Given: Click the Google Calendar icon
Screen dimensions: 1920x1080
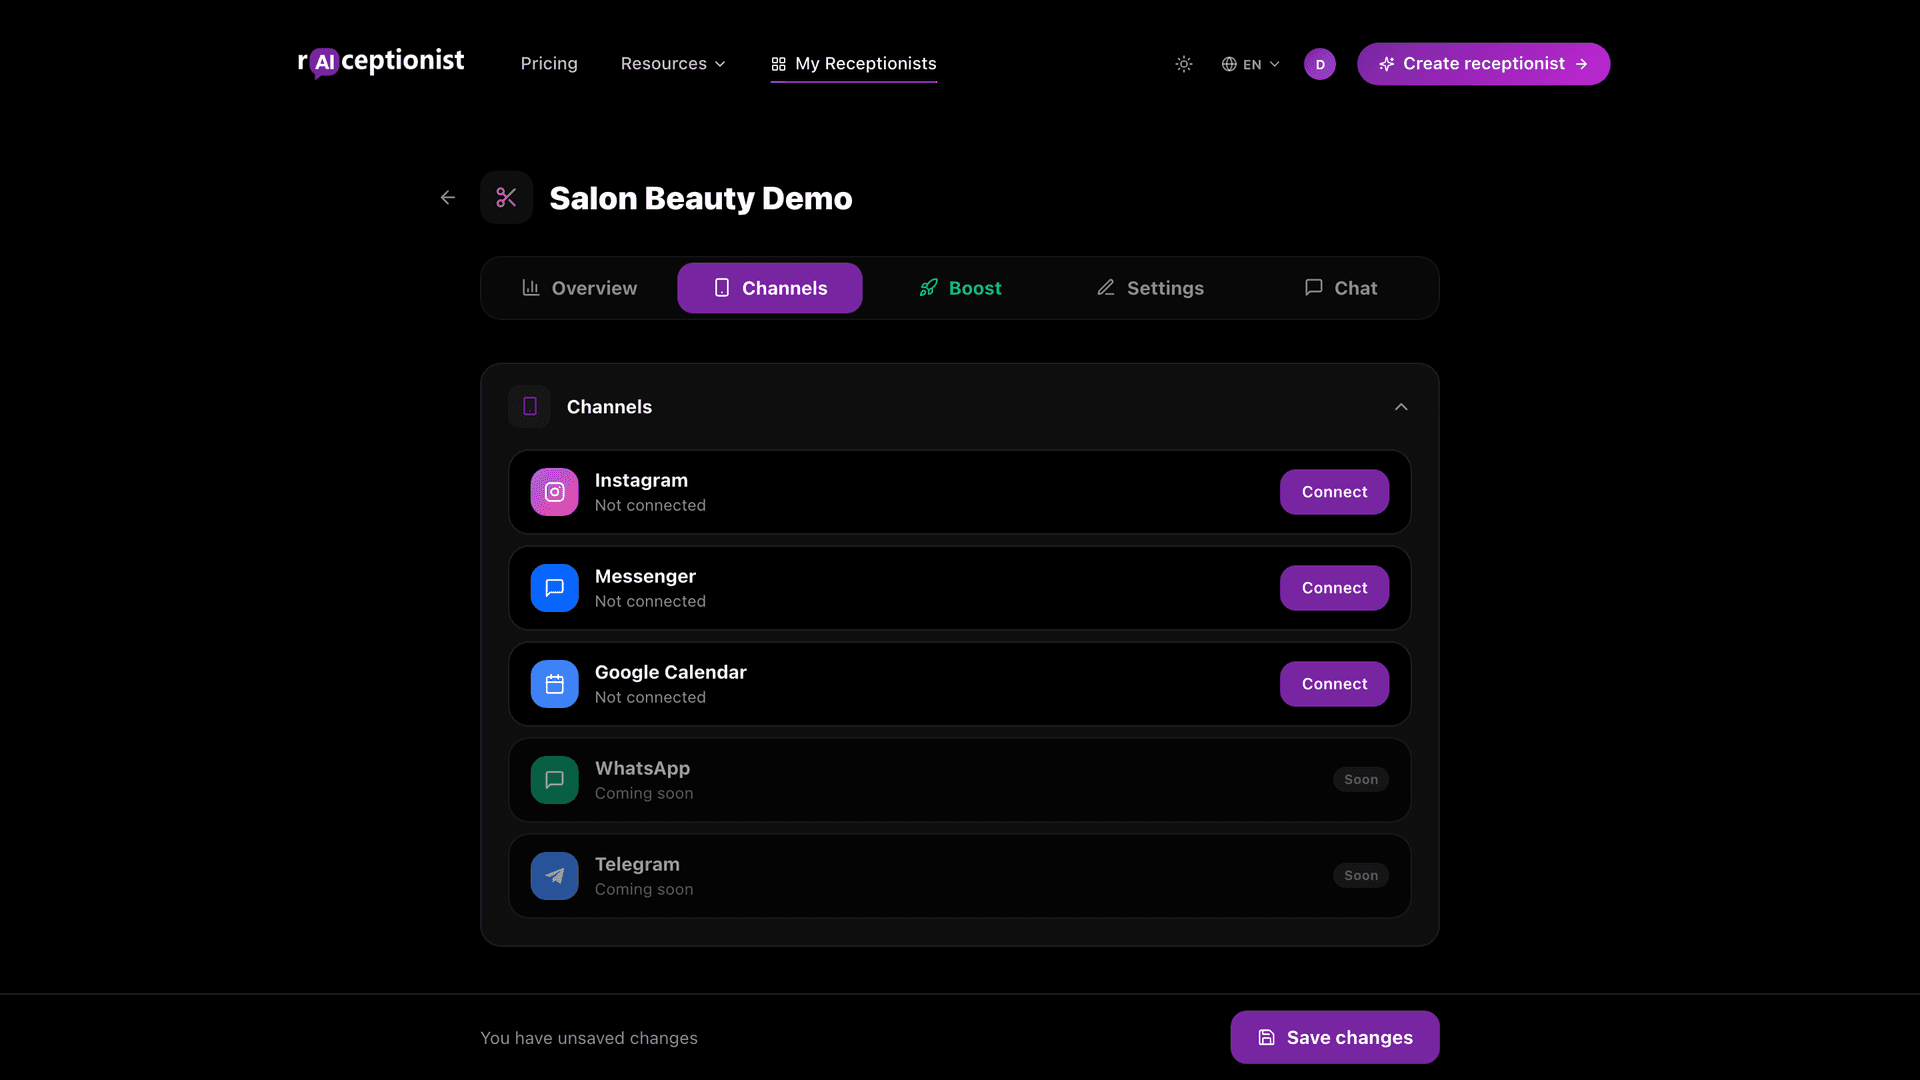Looking at the screenshot, I should 555,684.
